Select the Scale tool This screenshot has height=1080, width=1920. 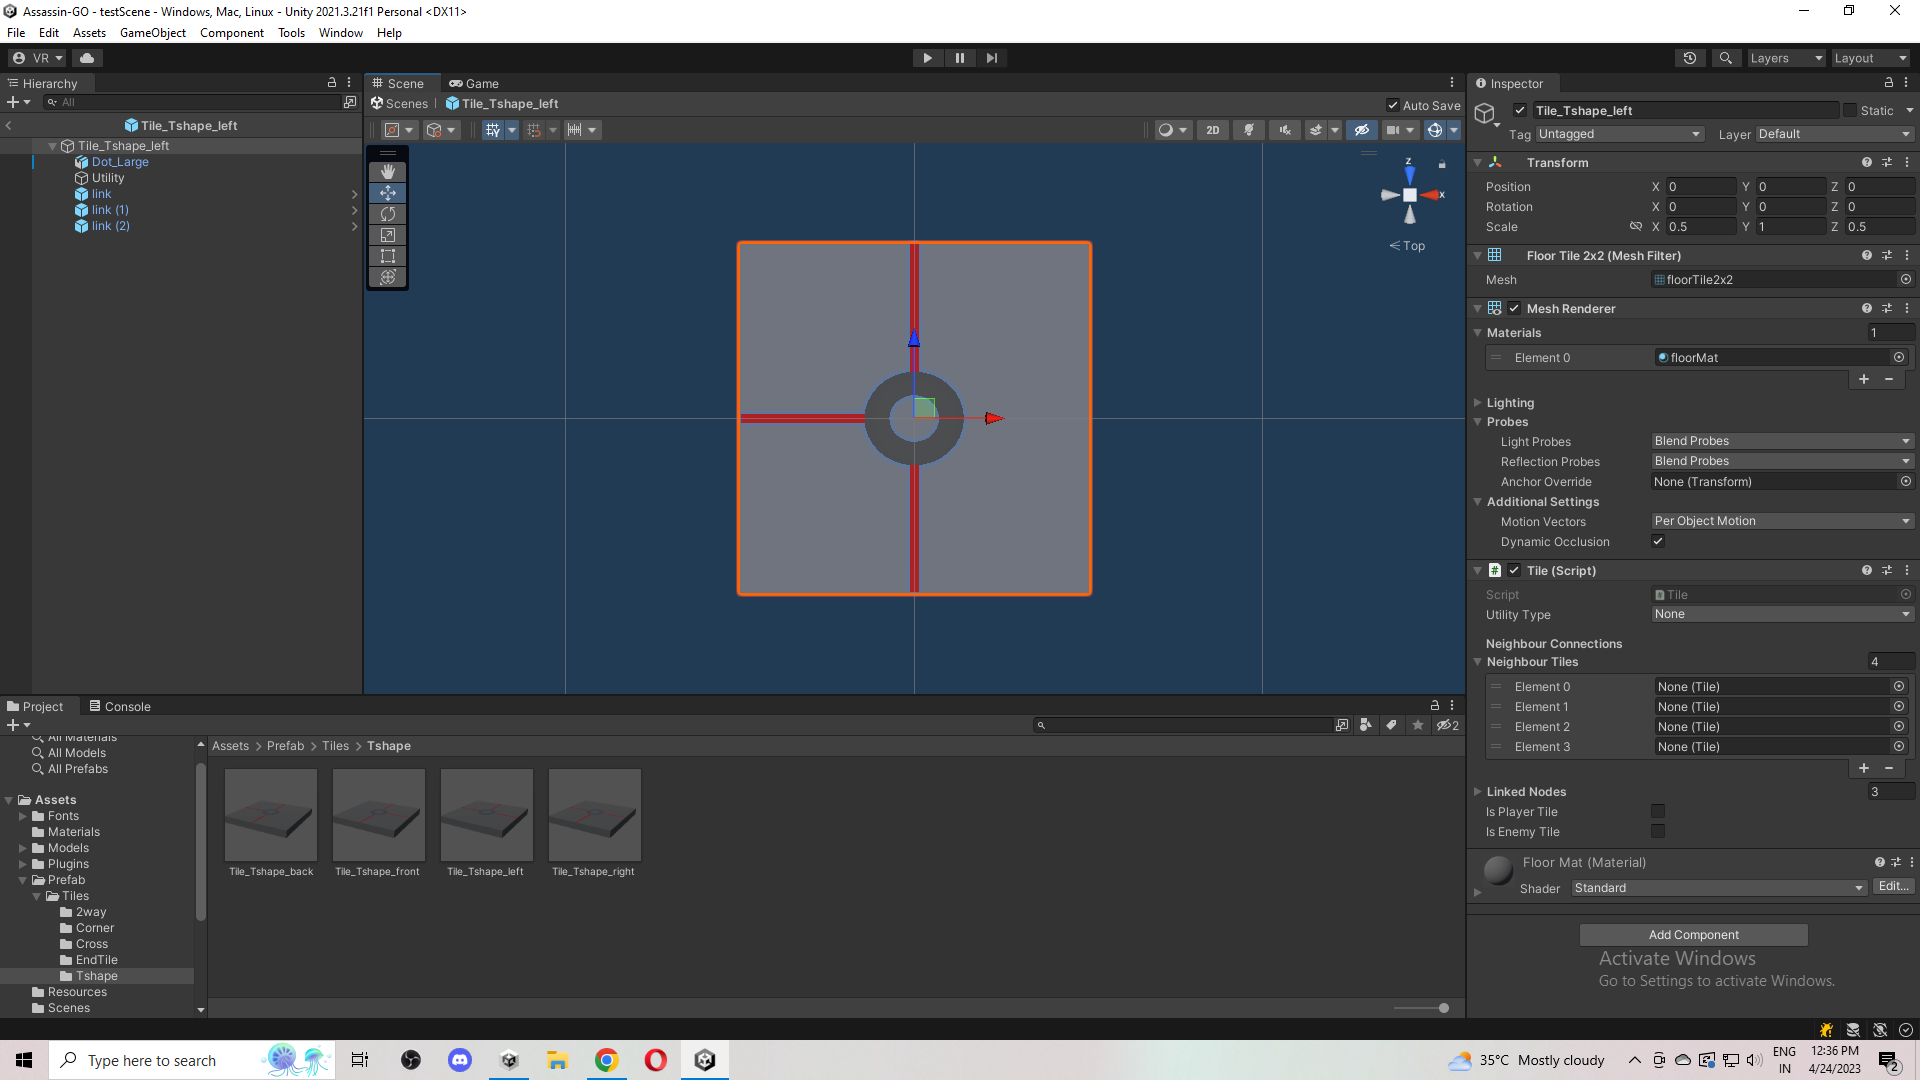(x=388, y=235)
